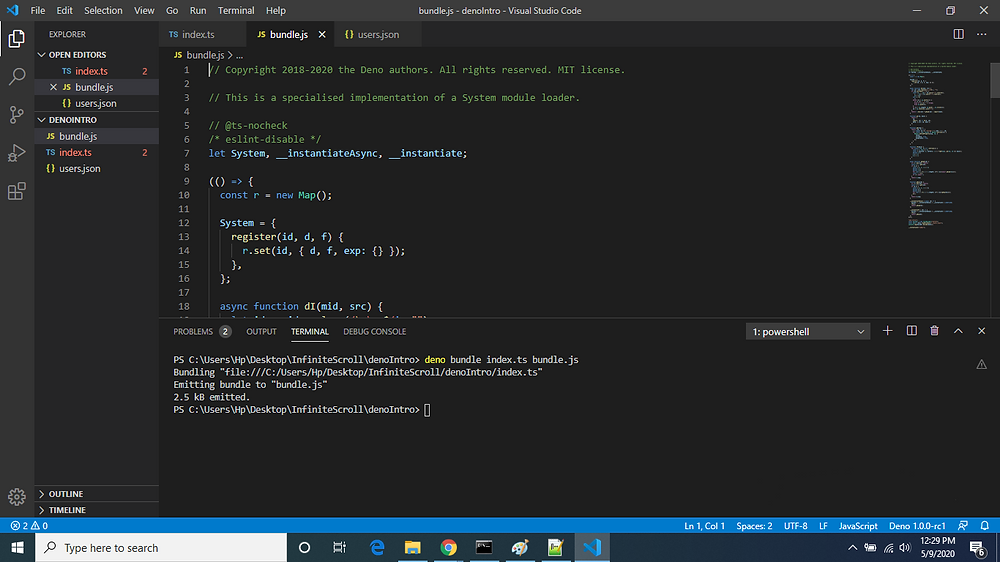Open the Extensions view
The height and width of the screenshot is (562, 1000).
17,191
